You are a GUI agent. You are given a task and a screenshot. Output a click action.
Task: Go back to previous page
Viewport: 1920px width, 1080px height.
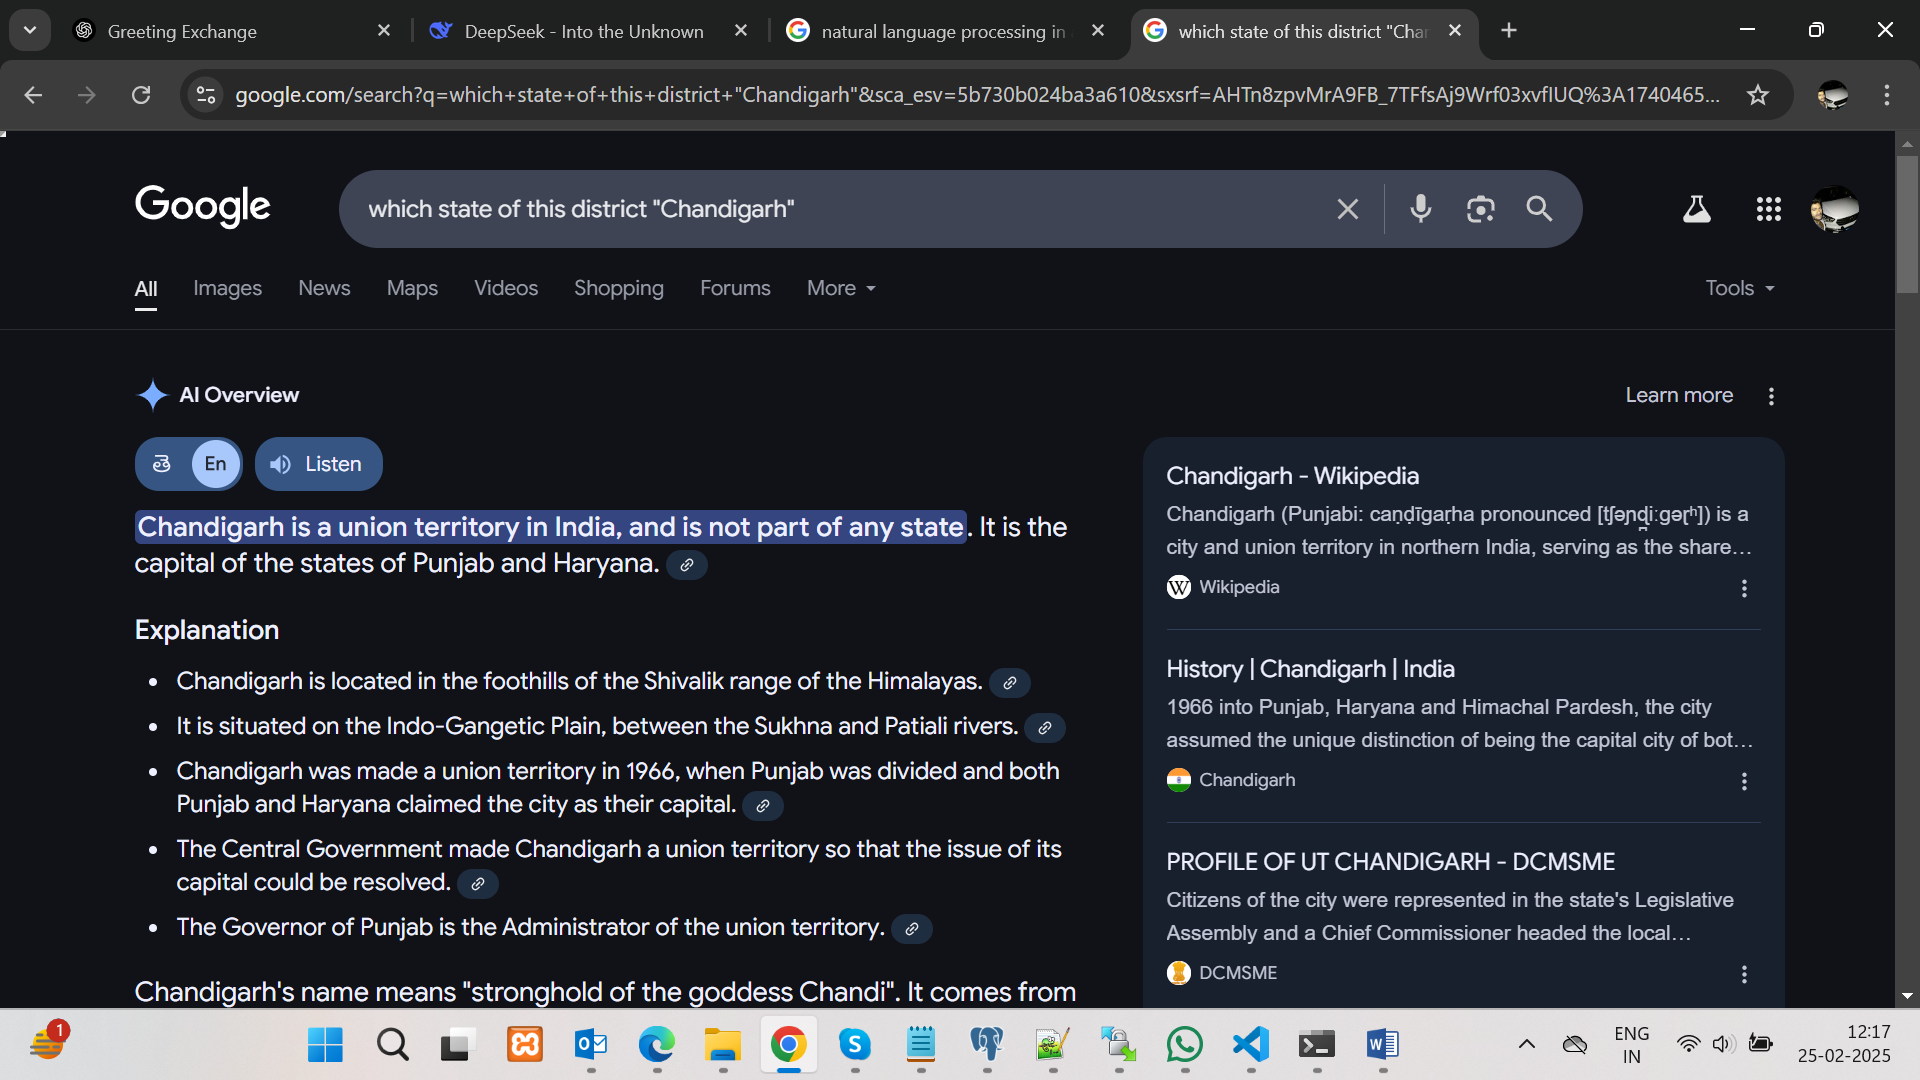point(33,95)
